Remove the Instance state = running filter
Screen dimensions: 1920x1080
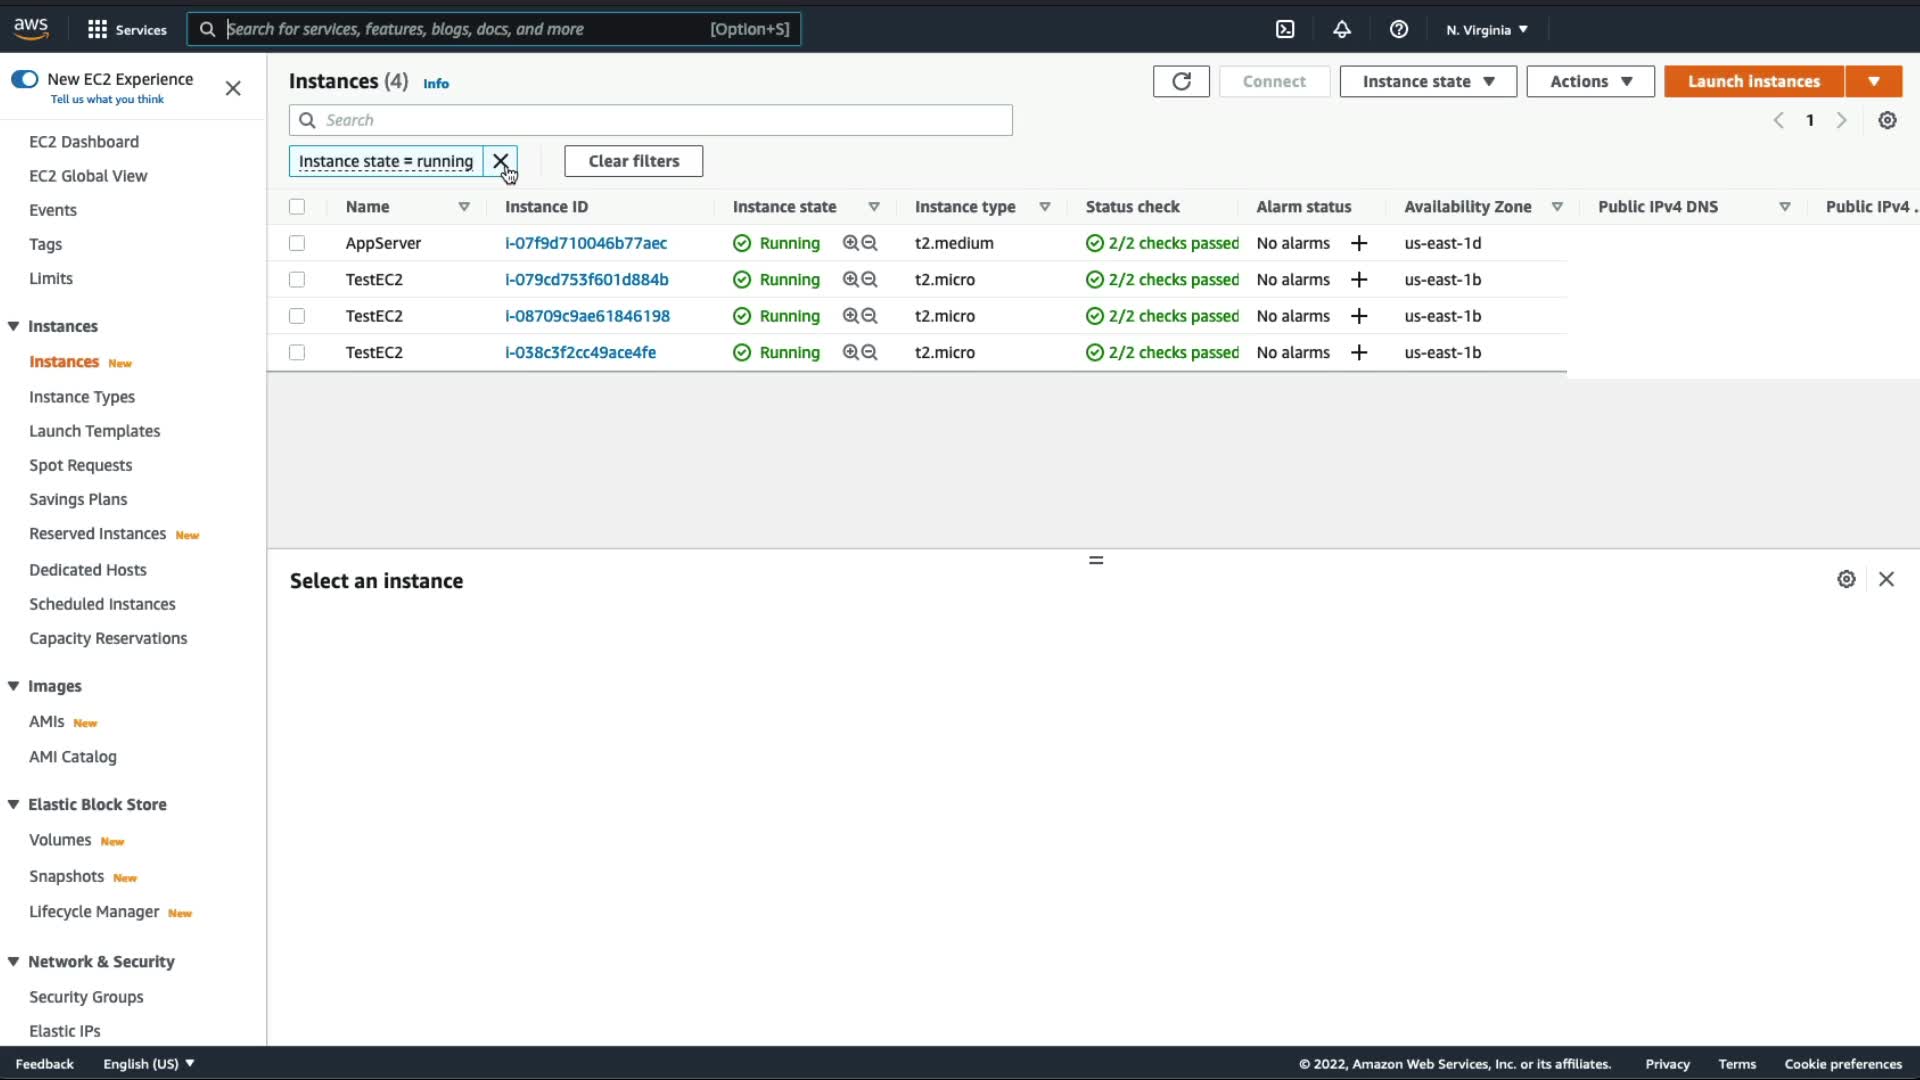pos(500,161)
